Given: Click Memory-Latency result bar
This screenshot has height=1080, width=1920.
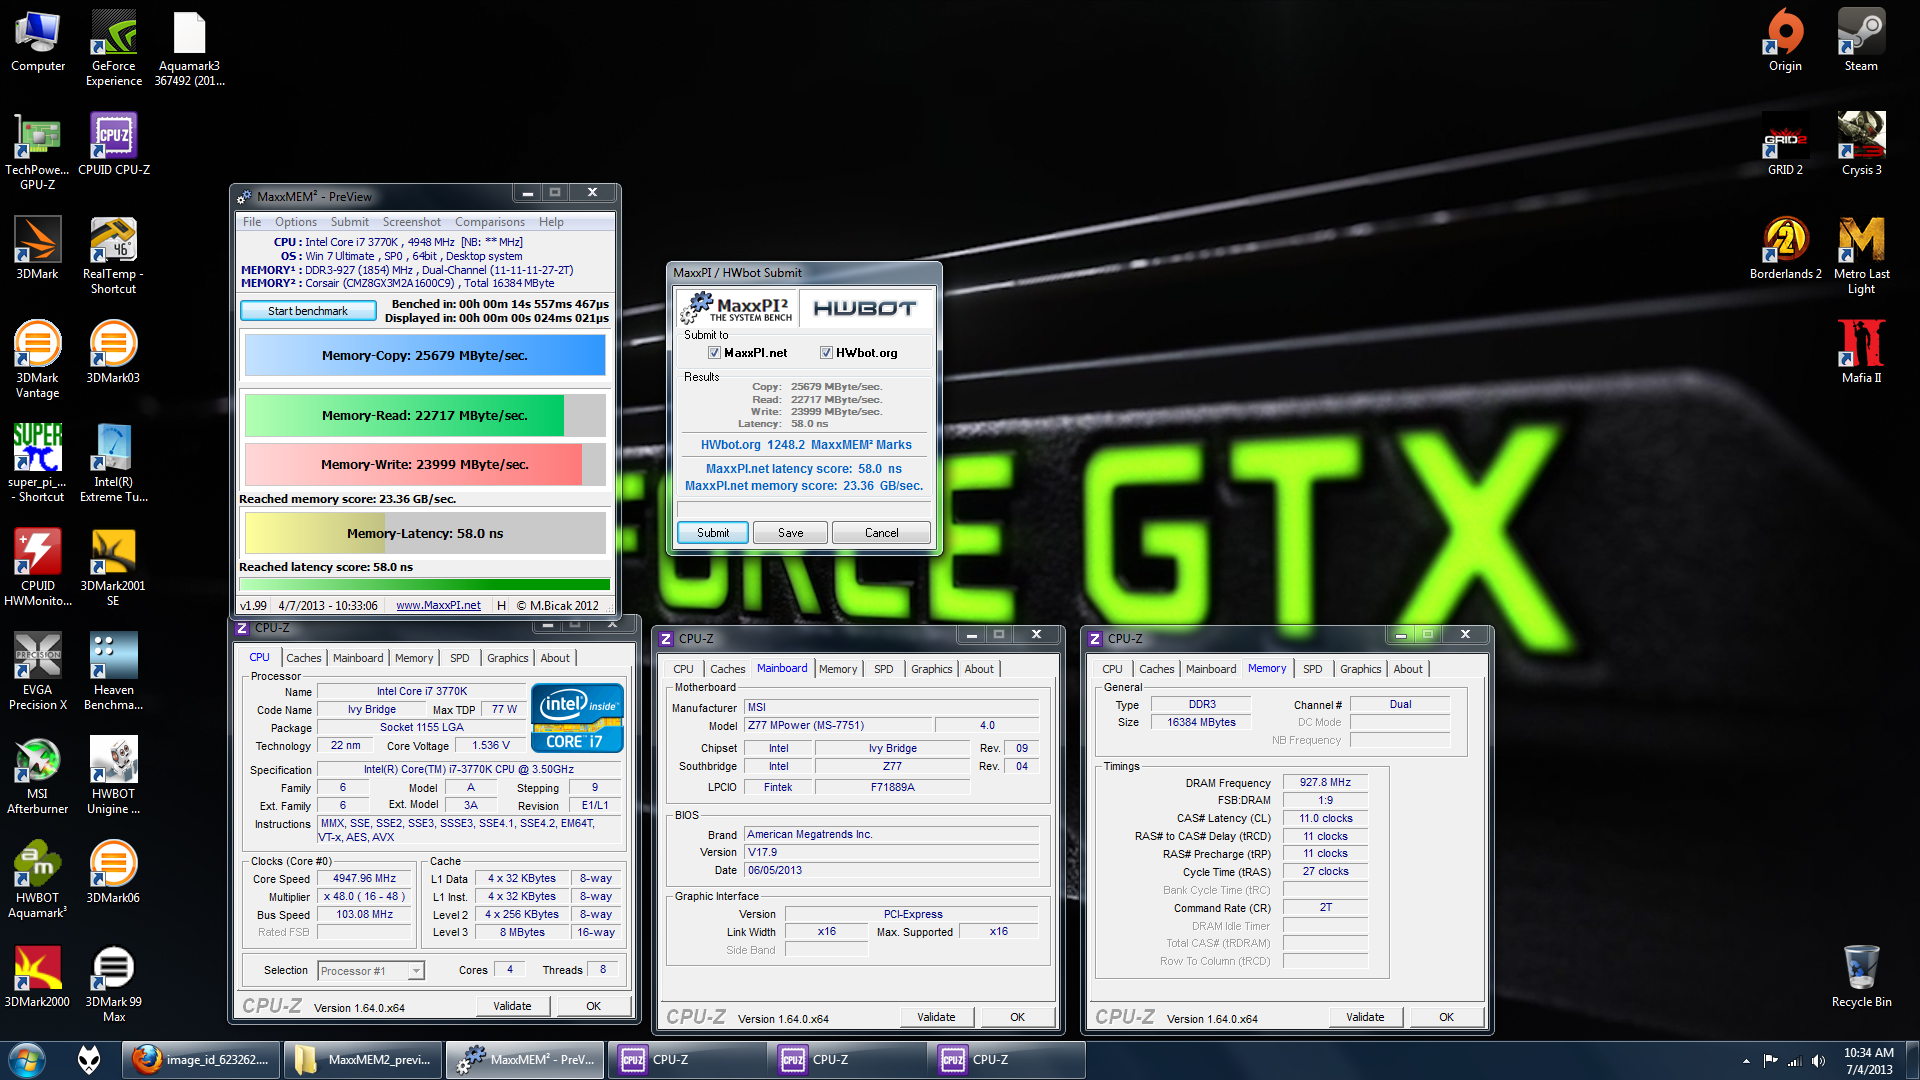Looking at the screenshot, I should click(425, 533).
